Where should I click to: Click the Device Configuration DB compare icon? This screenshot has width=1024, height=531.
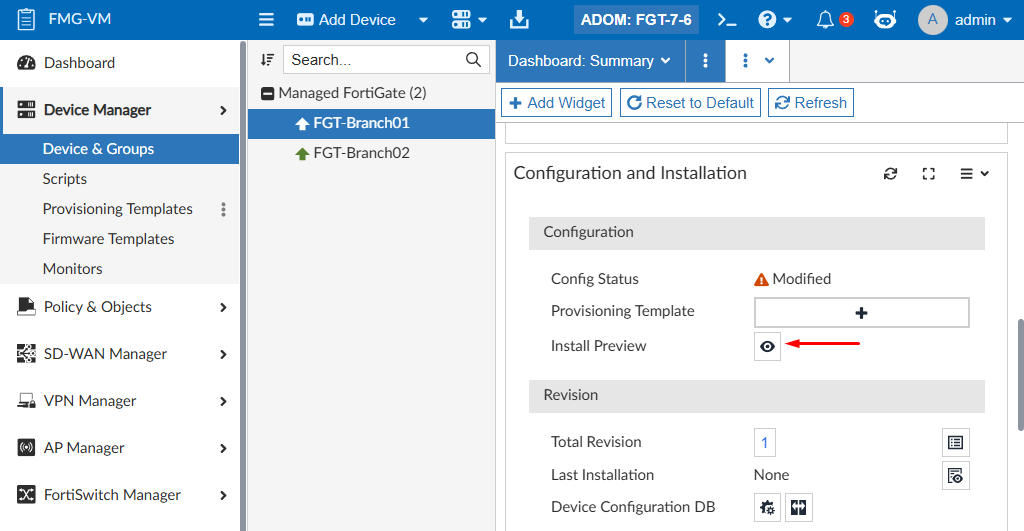tap(799, 507)
